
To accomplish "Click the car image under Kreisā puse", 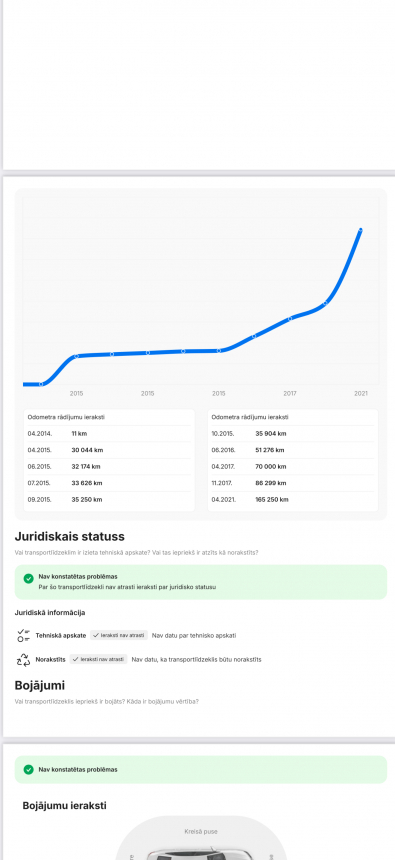I will [201, 853].
